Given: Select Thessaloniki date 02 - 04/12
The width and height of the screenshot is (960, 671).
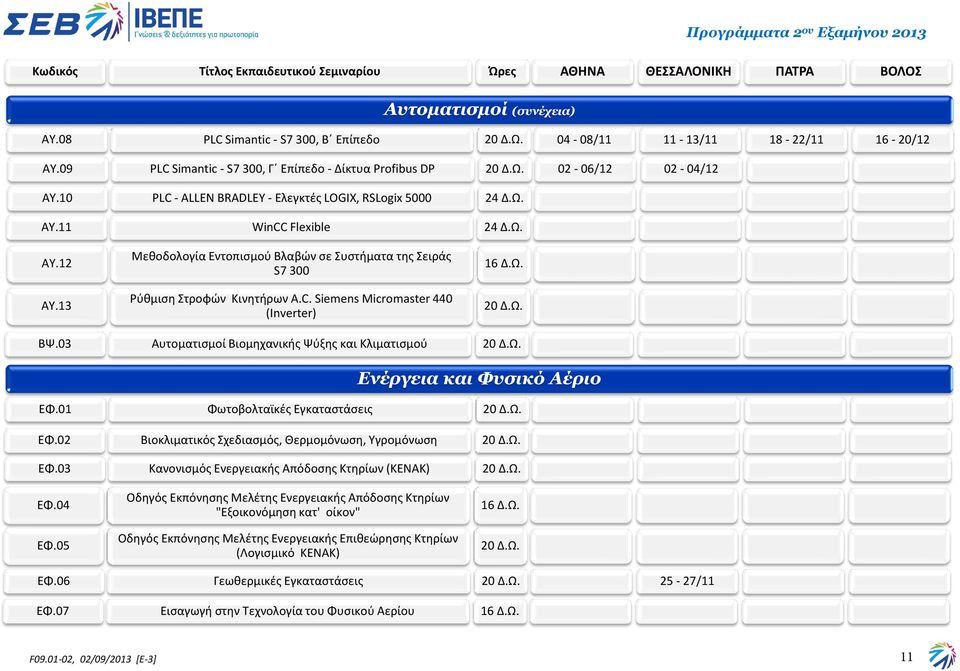Looking at the screenshot, I should pos(691,169).
